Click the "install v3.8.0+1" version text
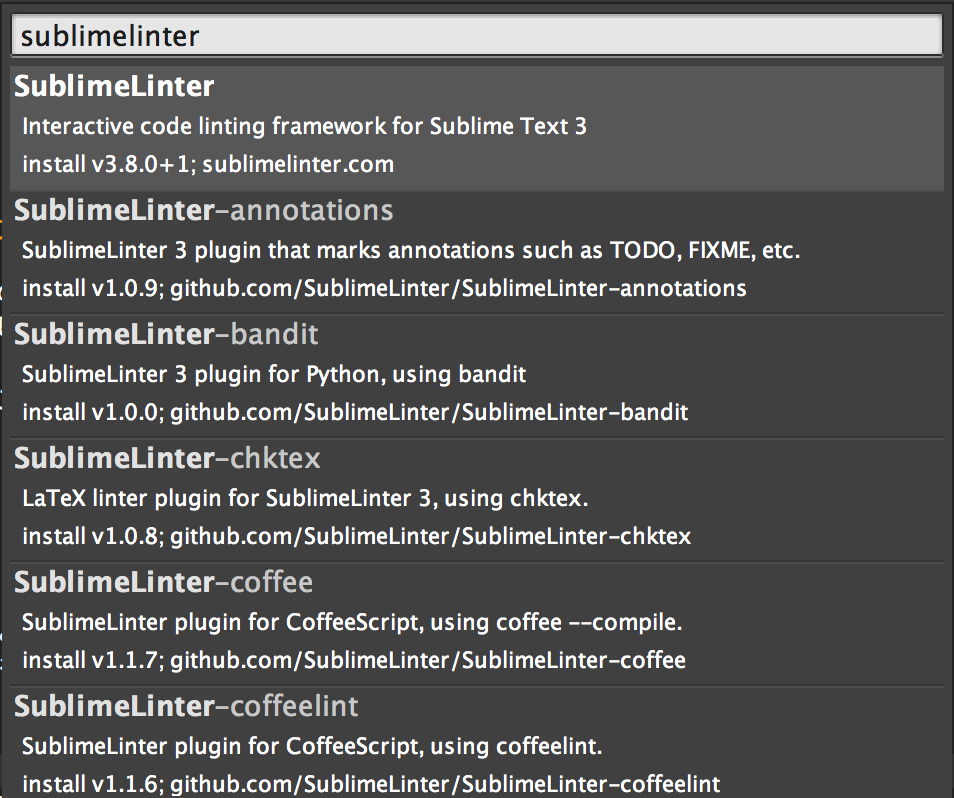This screenshot has width=954, height=798. pyautogui.click(x=107, y=164)
